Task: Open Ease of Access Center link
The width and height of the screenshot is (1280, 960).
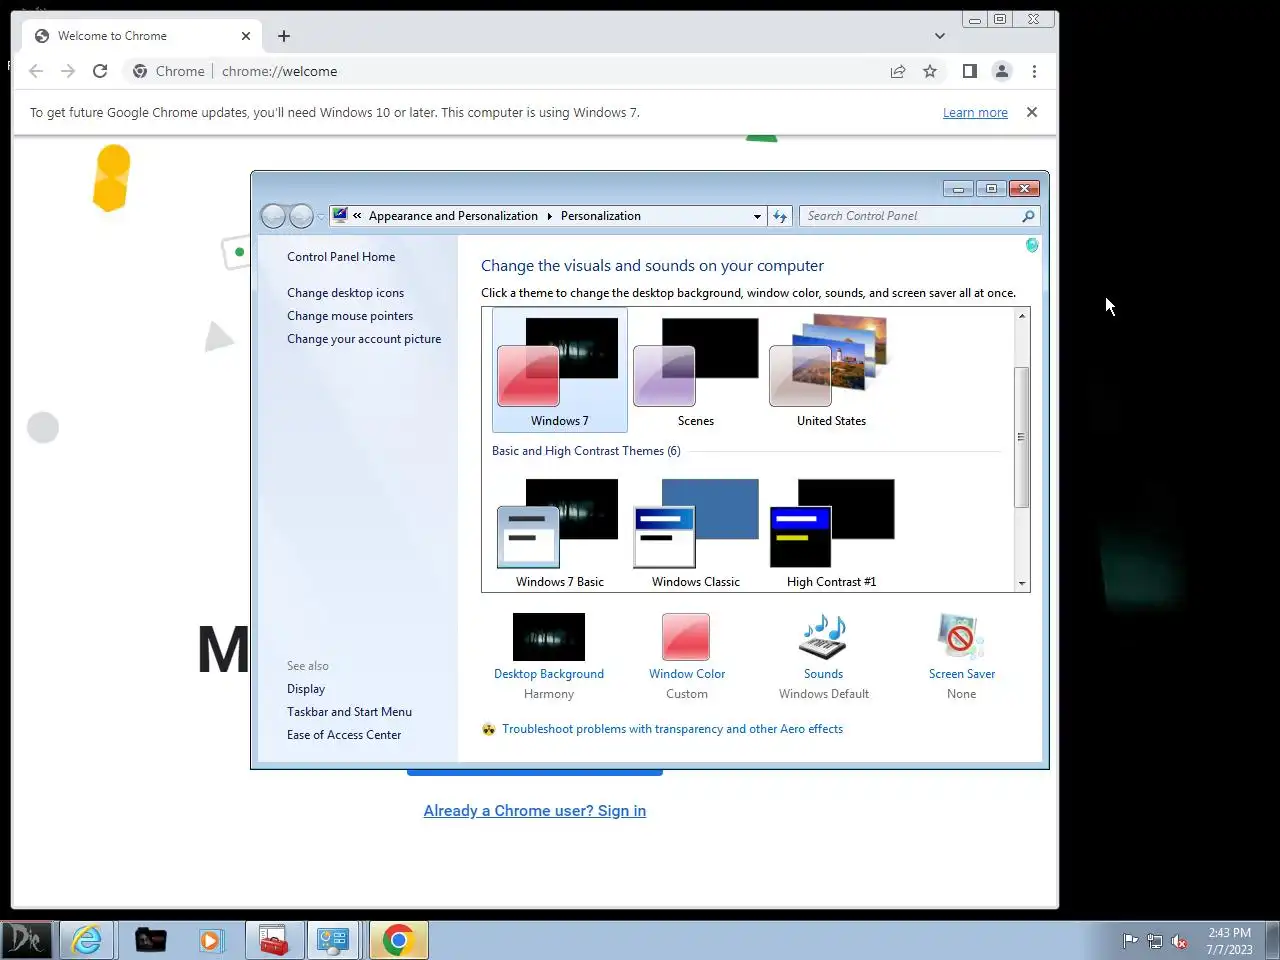Action: [x=344, y=735]
